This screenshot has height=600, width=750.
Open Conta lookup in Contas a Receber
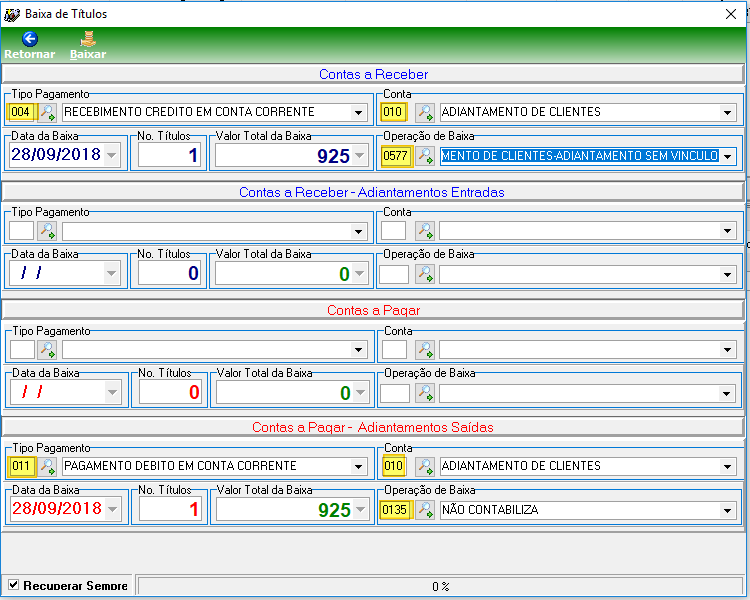click(425, 112)
